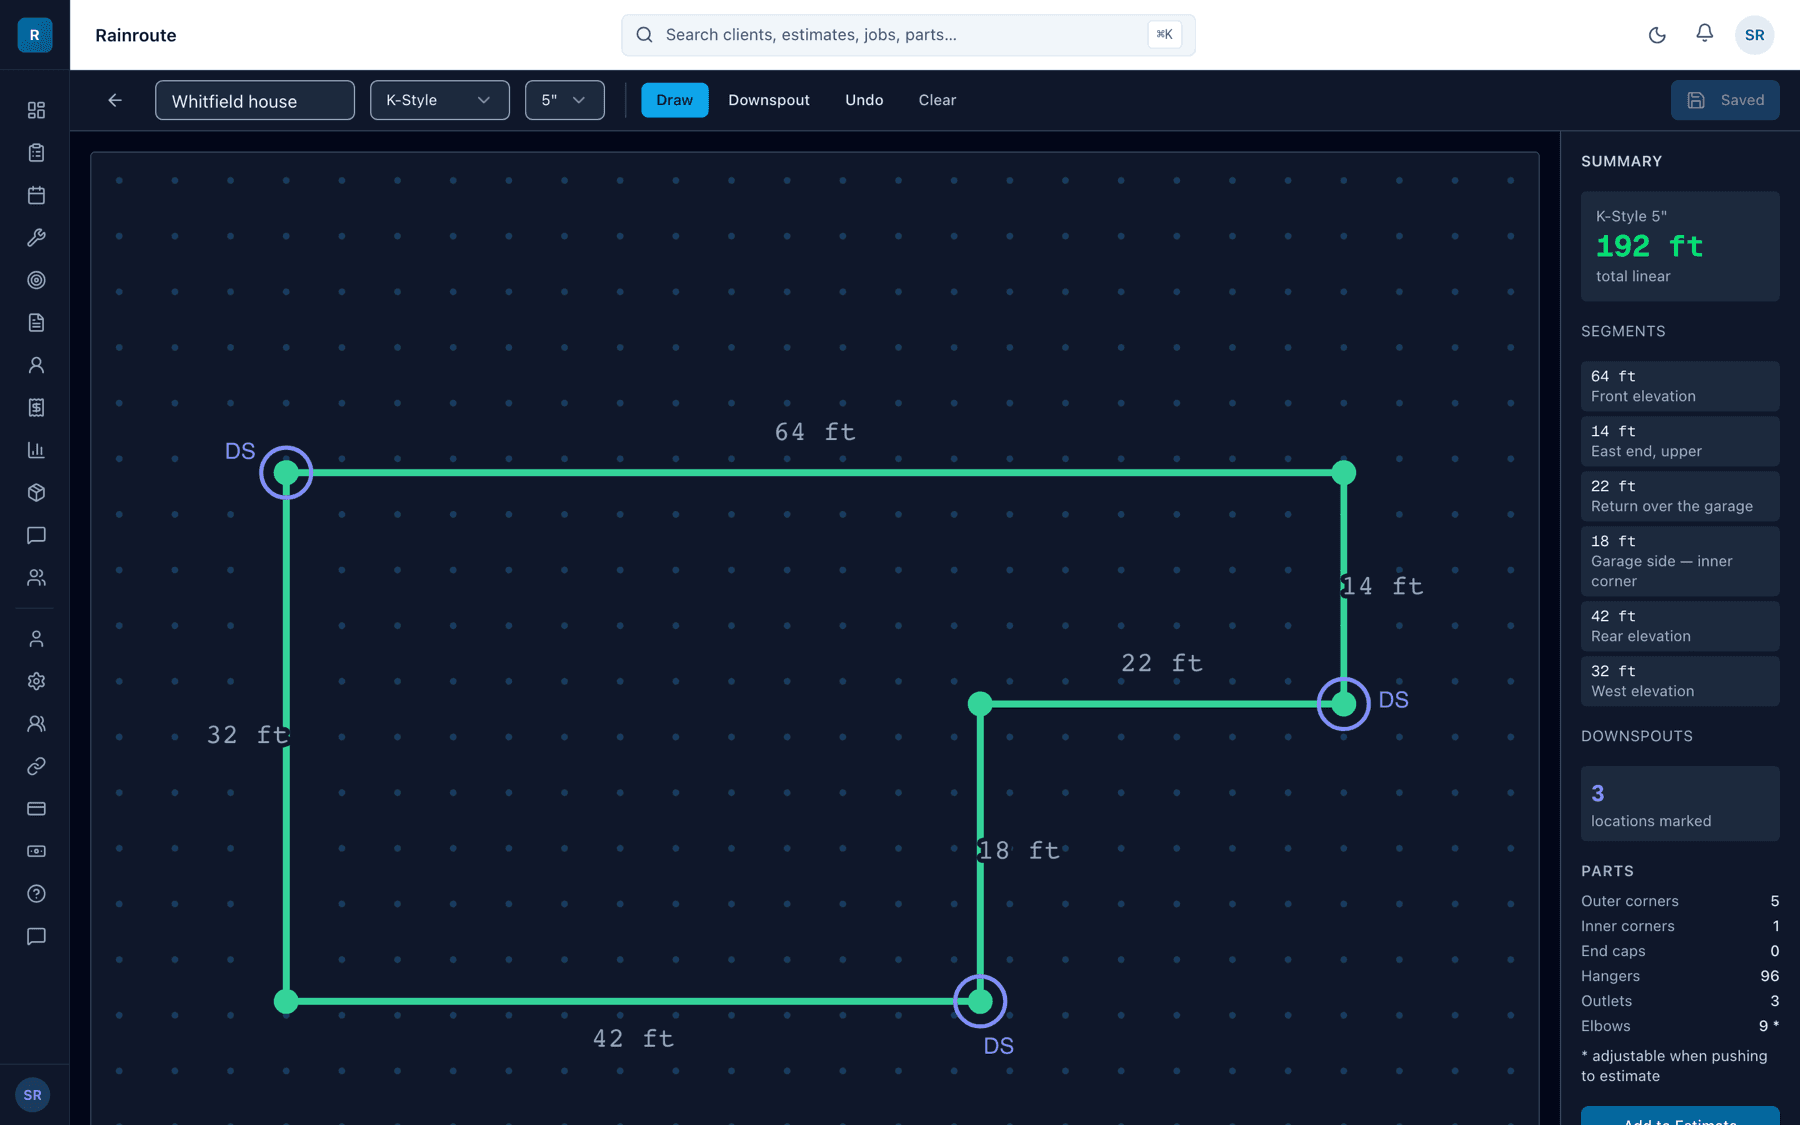Select the Return over the garage segment
The width and height of the screenshot is (1800, 1125).
(x=1680, y=496)
